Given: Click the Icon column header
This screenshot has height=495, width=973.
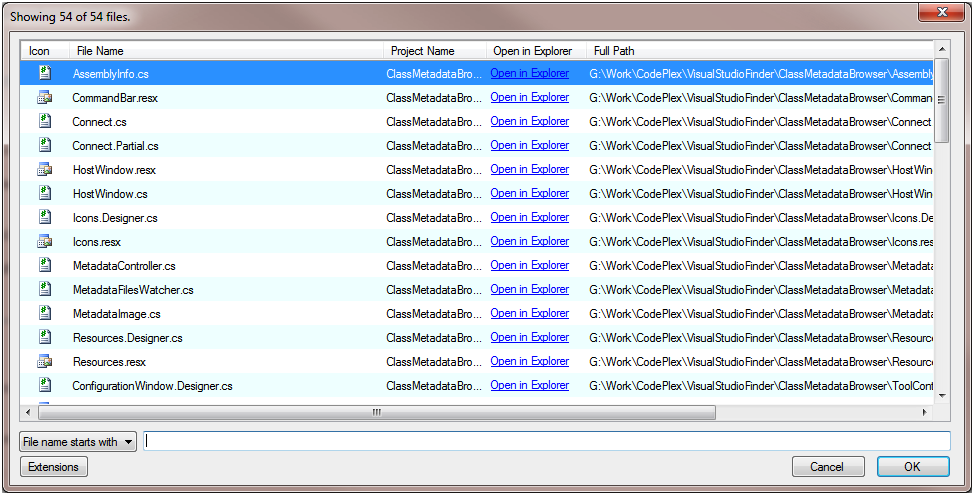Looking at the screenshot, I should pyautogui.click(x=45, y=51).
